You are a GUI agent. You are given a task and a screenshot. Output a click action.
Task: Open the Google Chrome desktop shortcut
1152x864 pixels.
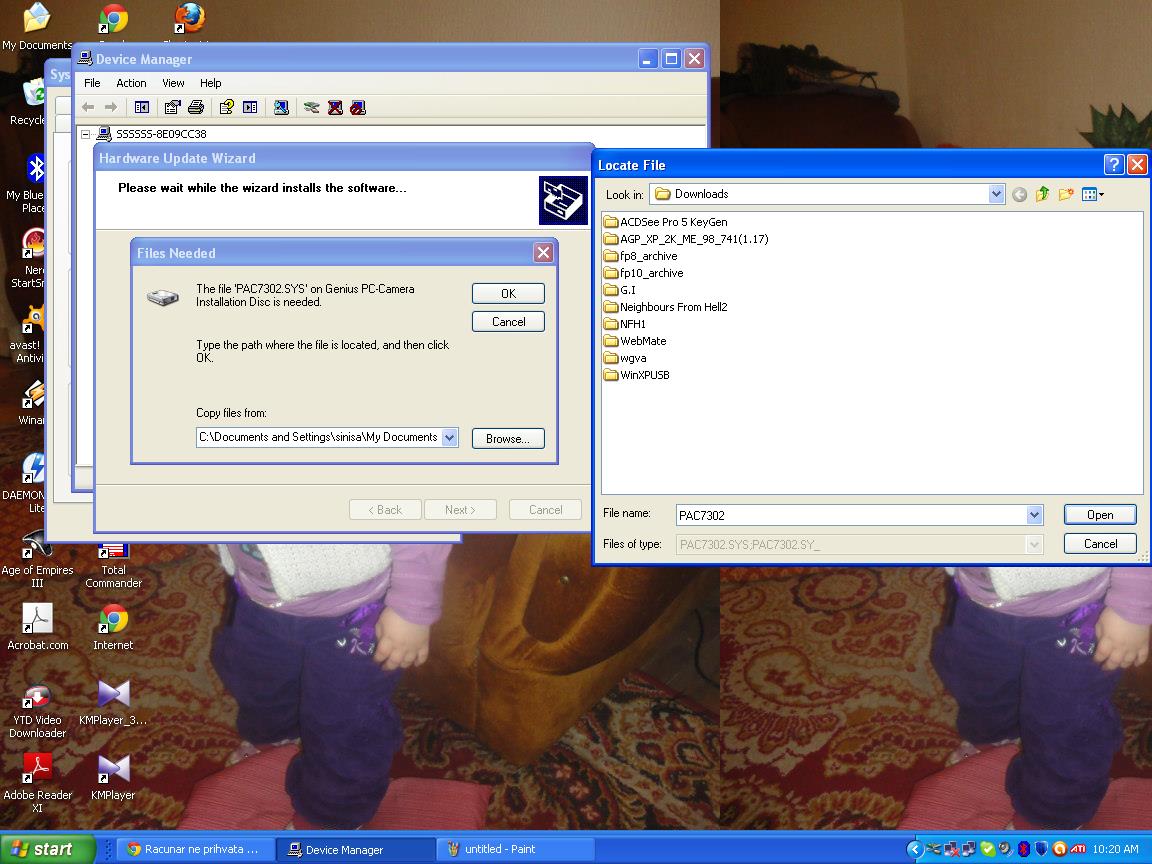click(x=113, y=20)
